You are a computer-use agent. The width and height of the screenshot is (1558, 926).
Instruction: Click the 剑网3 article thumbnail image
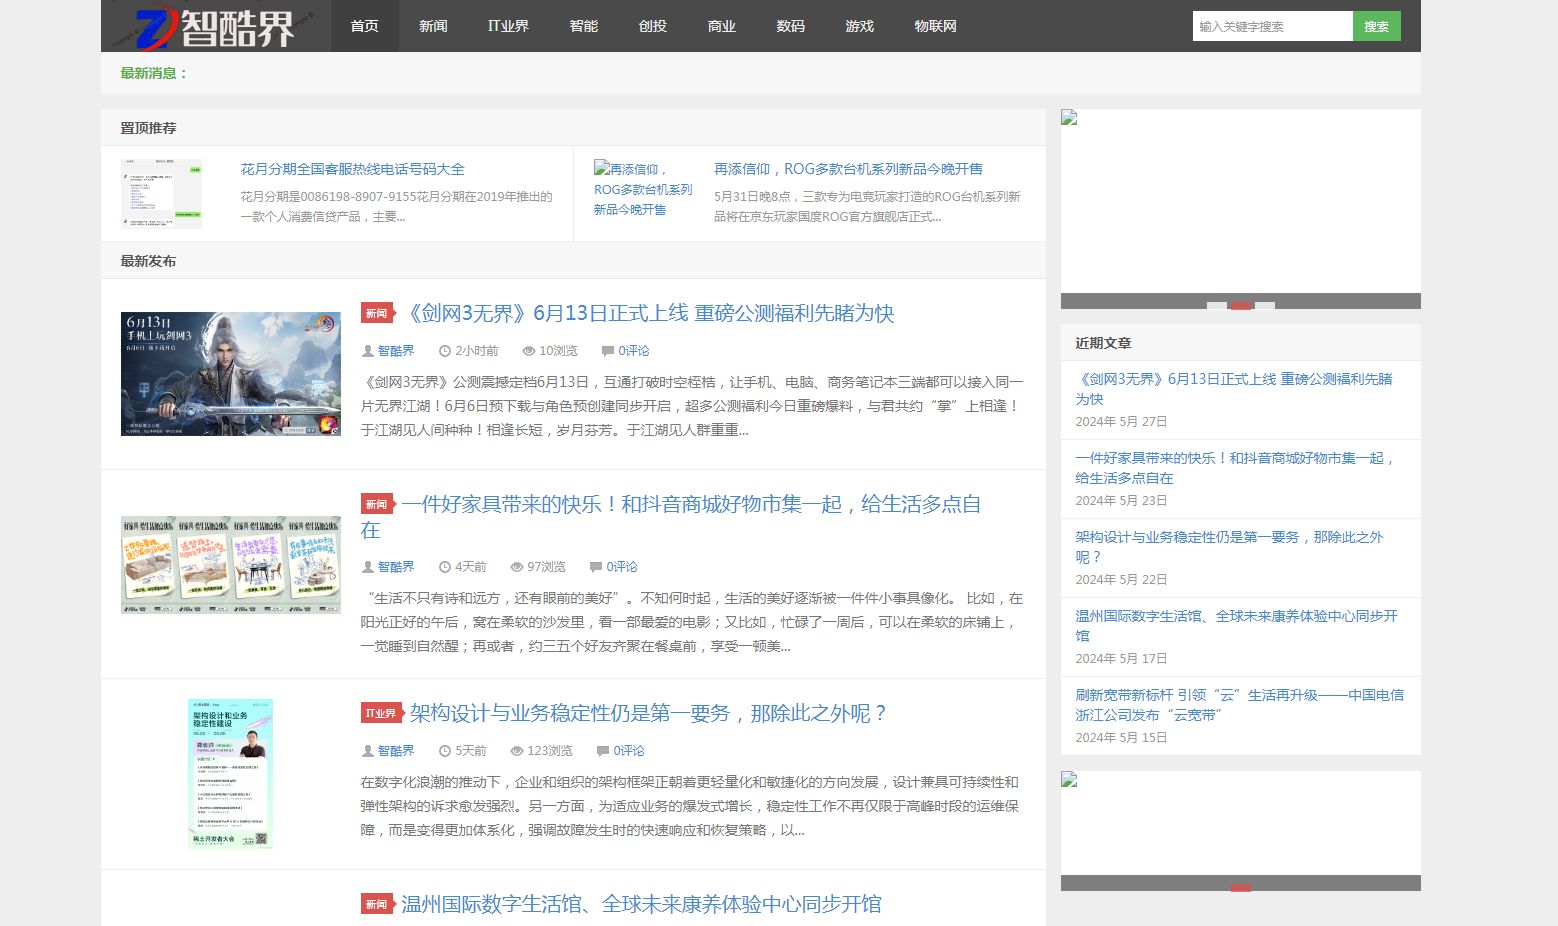click(231, 373)
